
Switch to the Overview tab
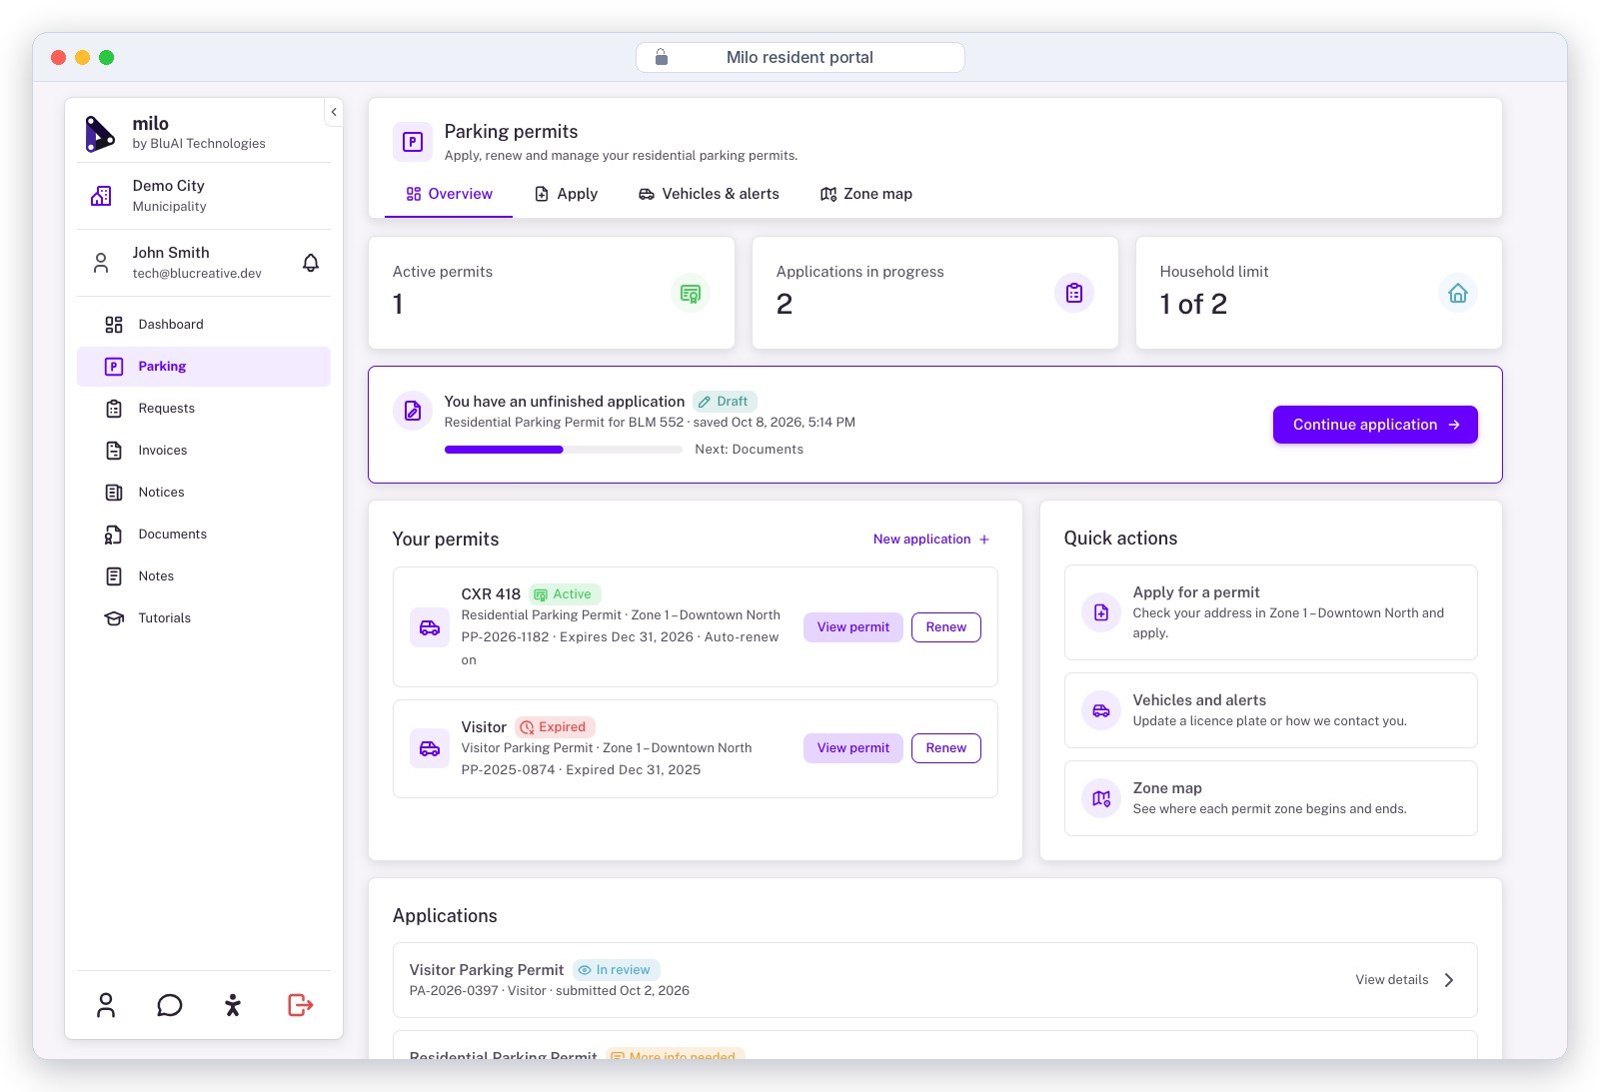click(x=449, y=194)
